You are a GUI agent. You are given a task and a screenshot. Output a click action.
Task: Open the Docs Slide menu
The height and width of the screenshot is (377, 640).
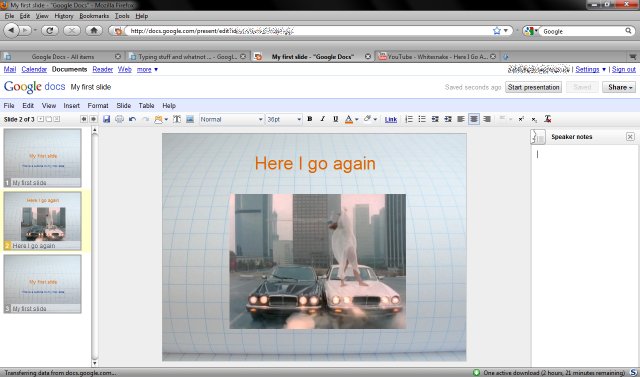pyautogui.click(x=124, y=106)
